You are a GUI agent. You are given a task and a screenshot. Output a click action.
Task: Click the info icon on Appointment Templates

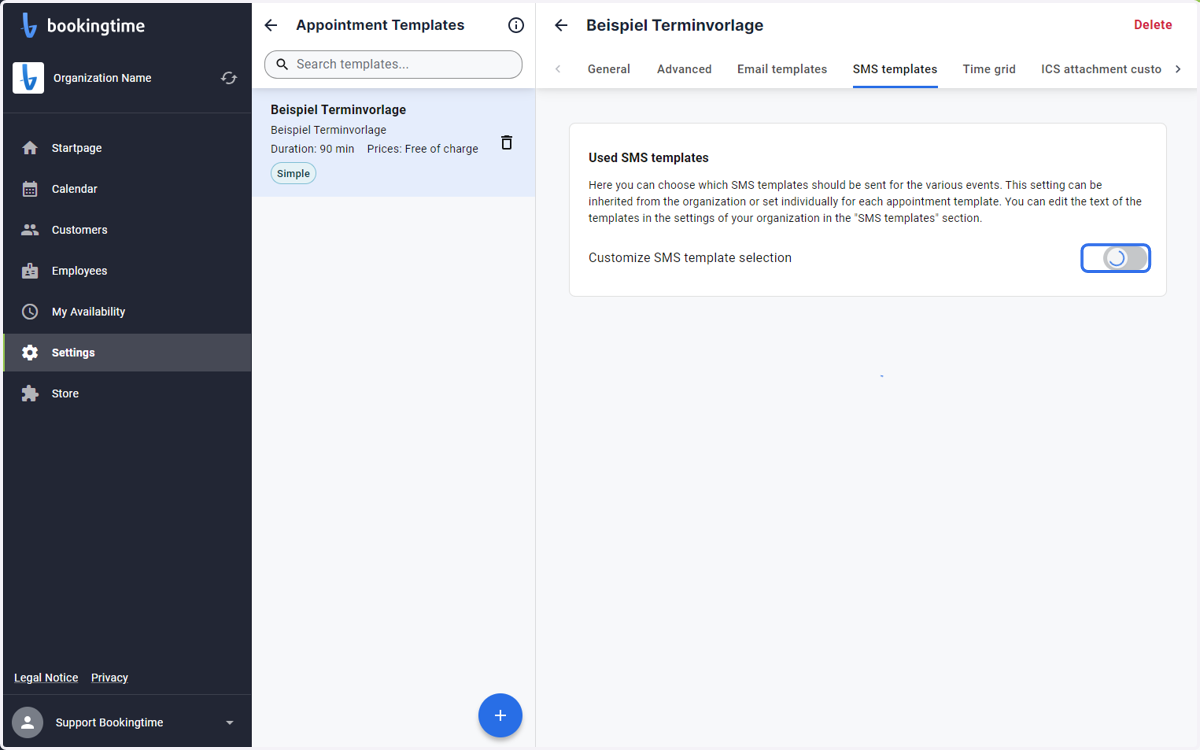pos(516,25)
